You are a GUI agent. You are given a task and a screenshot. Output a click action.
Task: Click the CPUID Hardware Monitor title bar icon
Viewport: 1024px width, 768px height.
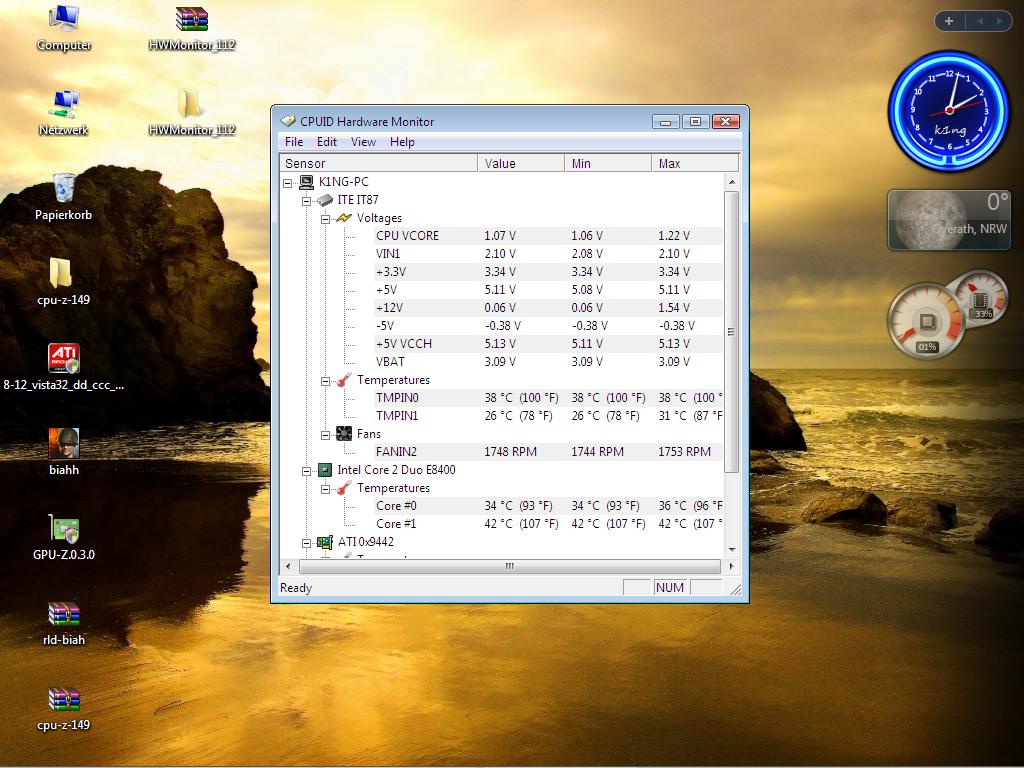288,121
